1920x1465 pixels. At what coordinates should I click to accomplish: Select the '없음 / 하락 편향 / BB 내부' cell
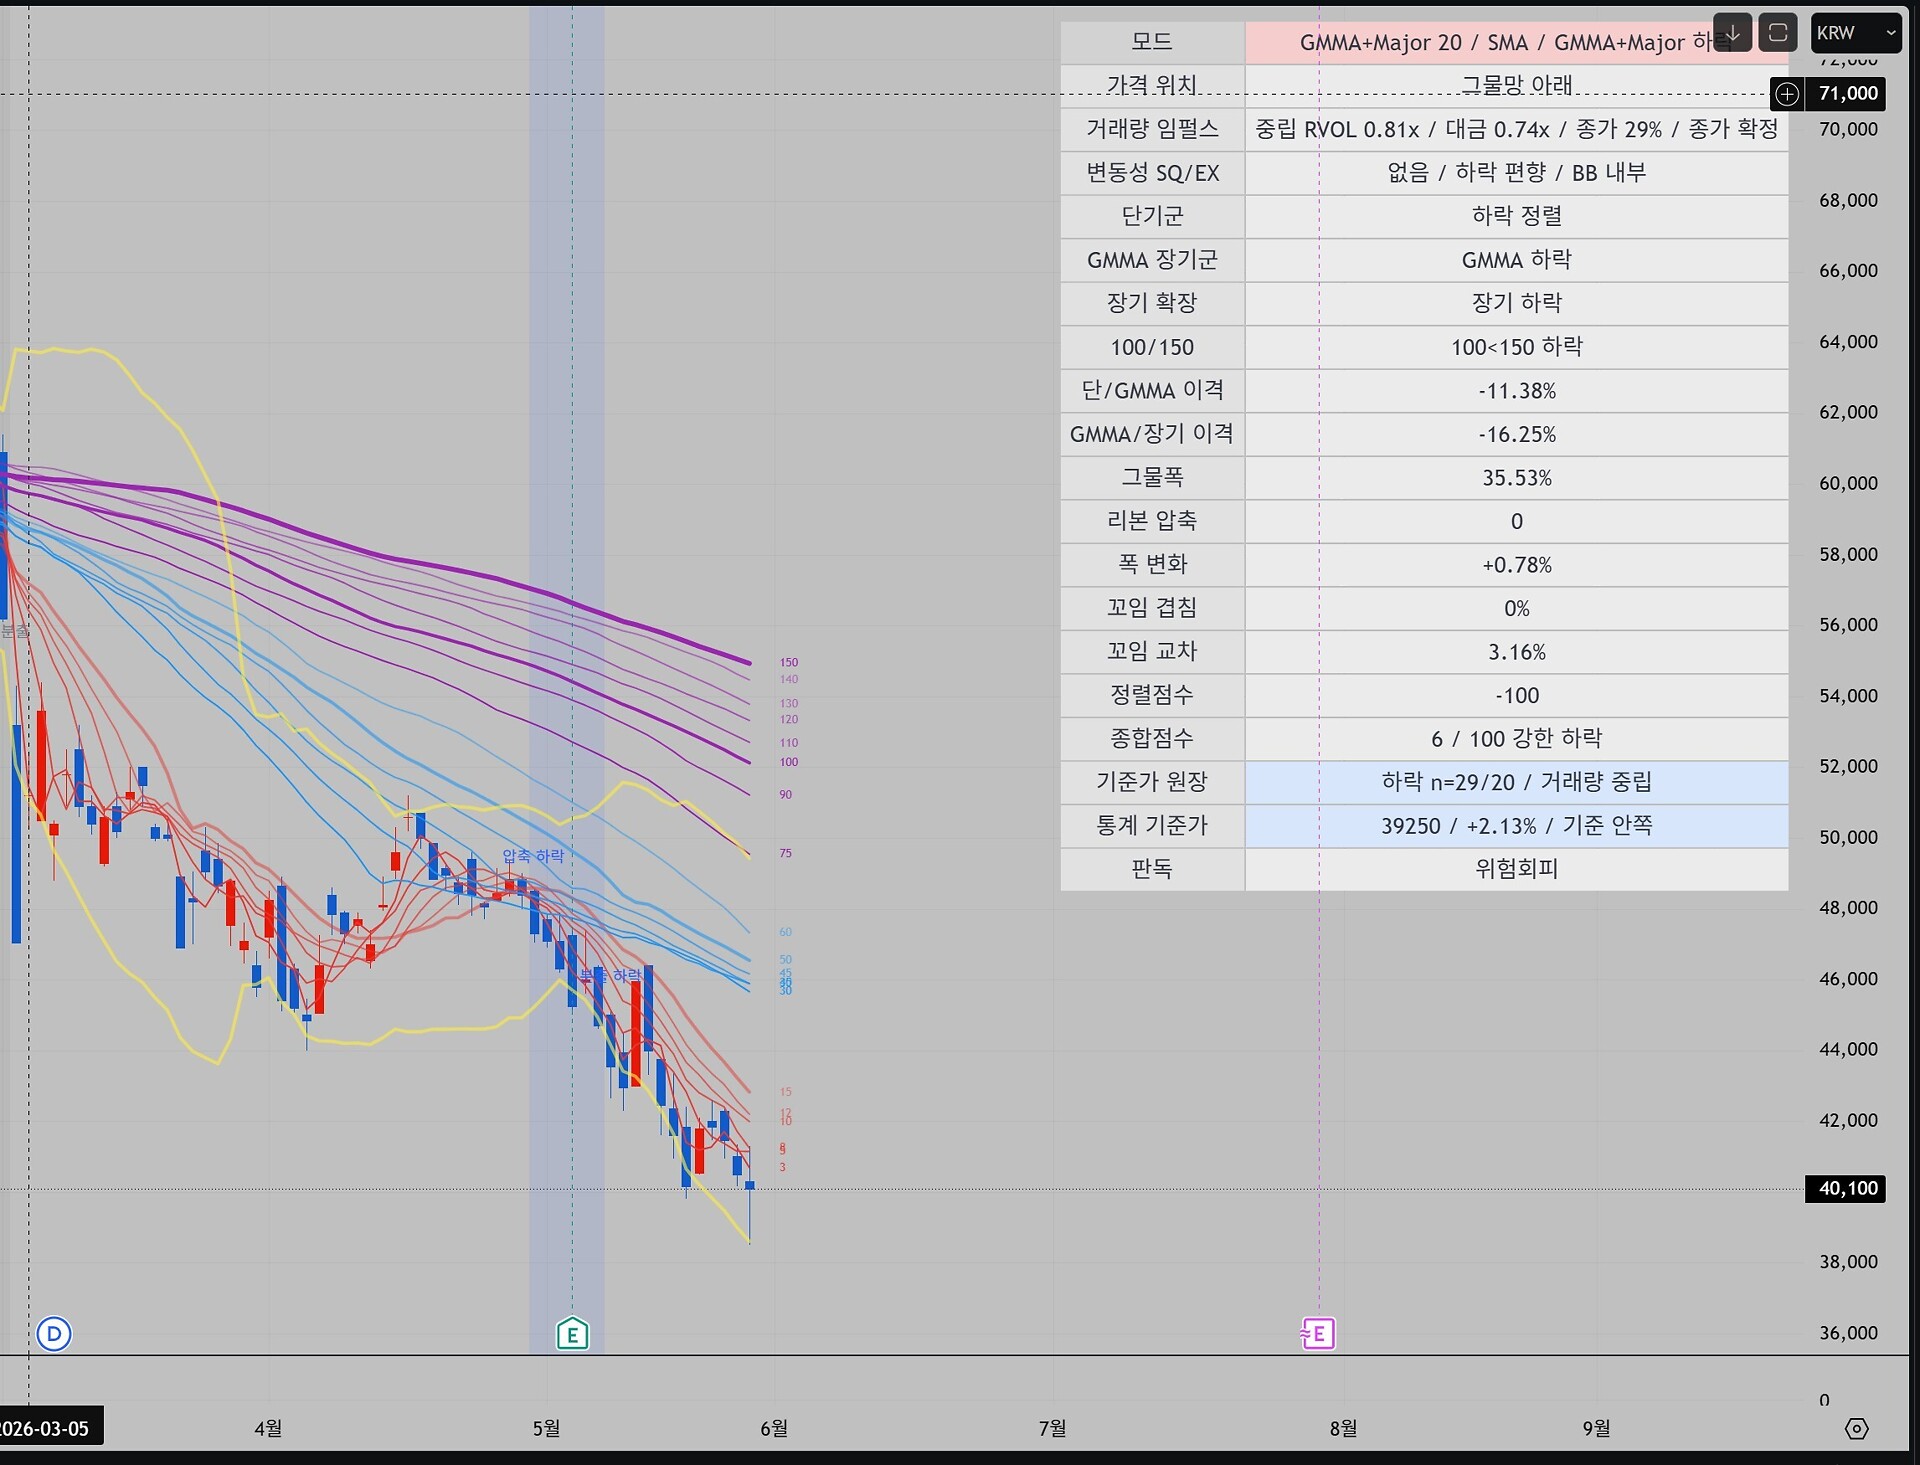1516,173
